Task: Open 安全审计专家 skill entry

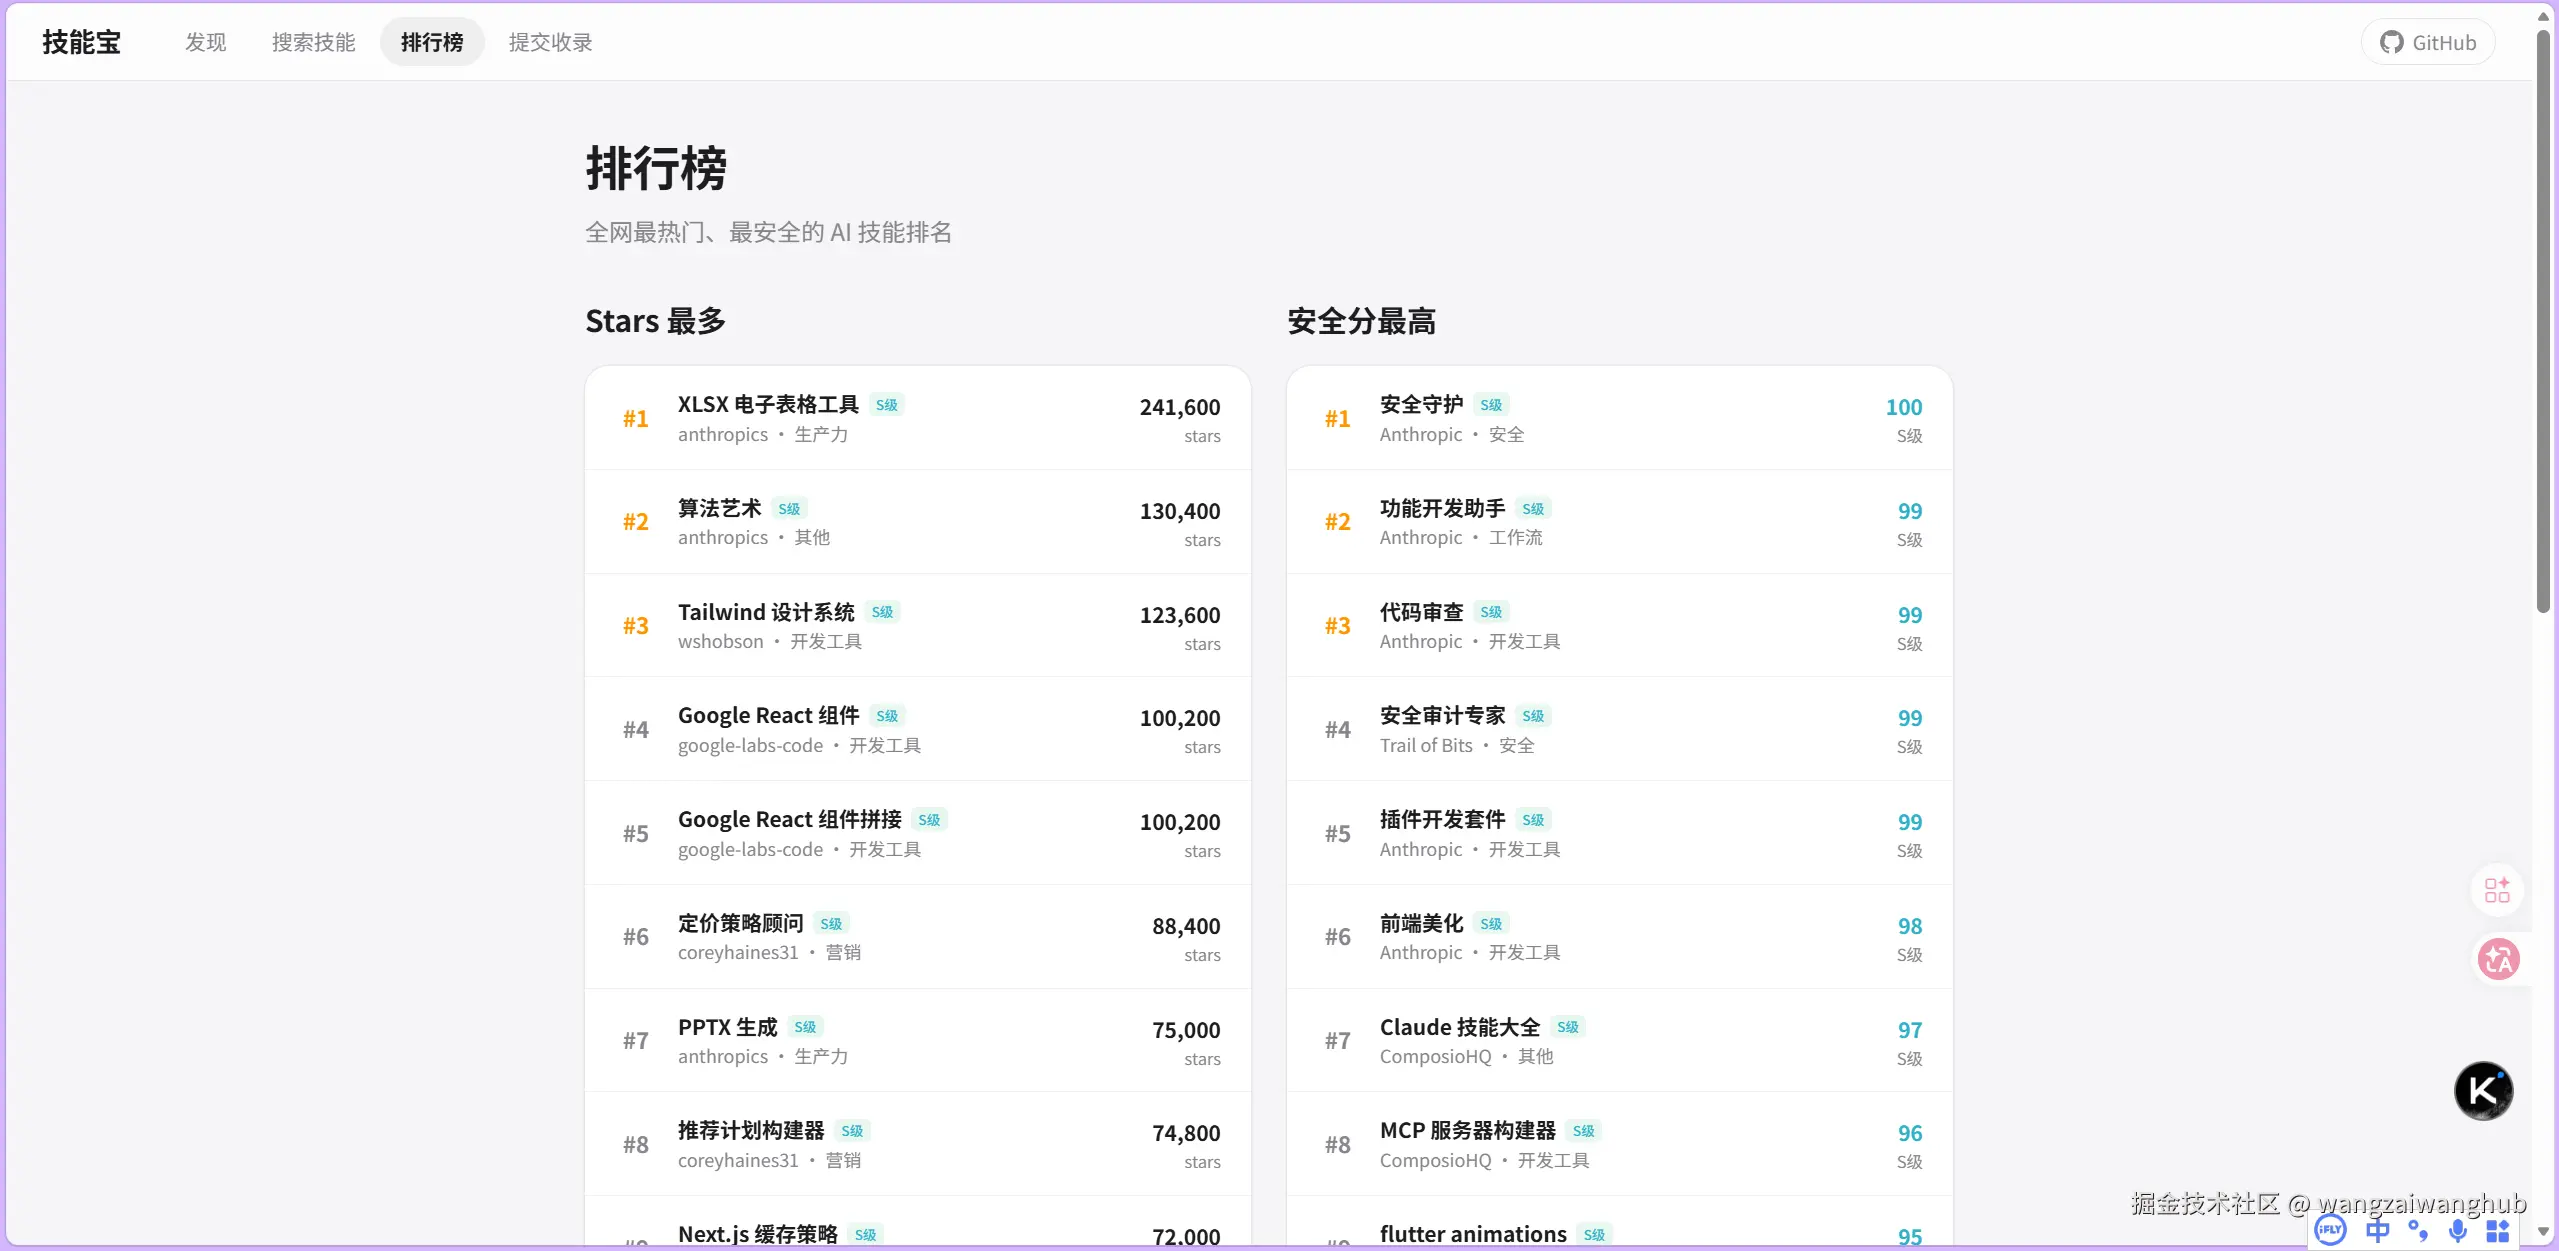Action: [1620, 729]
